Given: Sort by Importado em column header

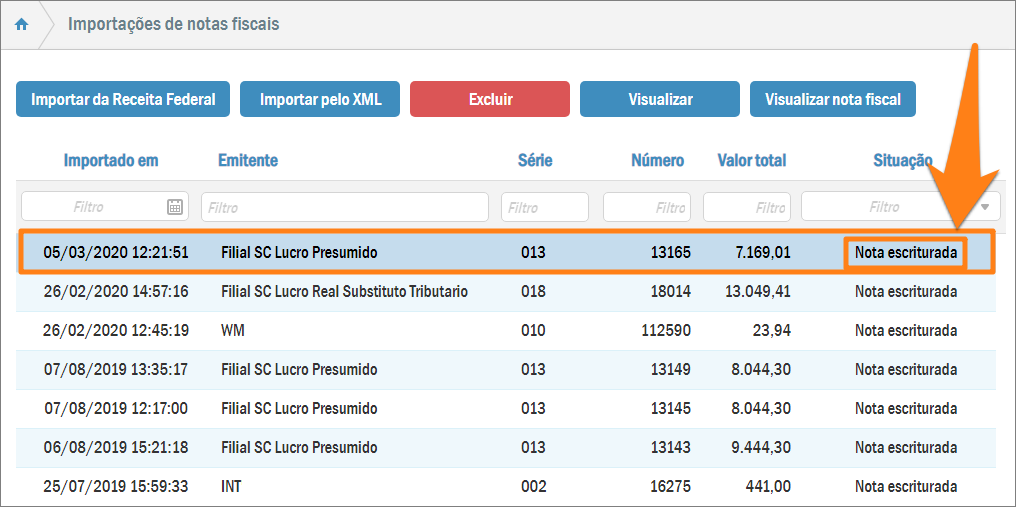Looking at the screenshot, I should 110,160.
